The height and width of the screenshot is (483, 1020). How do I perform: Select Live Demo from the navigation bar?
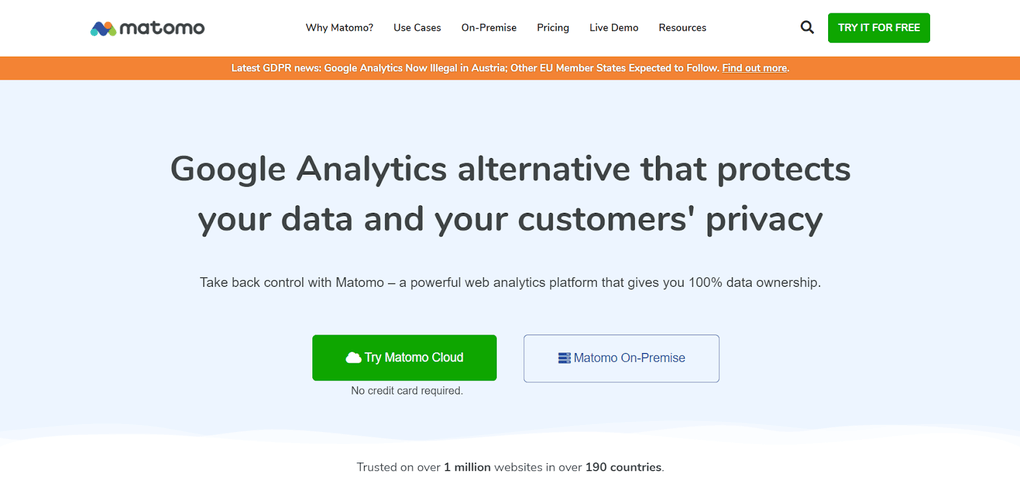[x=614, y=28]
